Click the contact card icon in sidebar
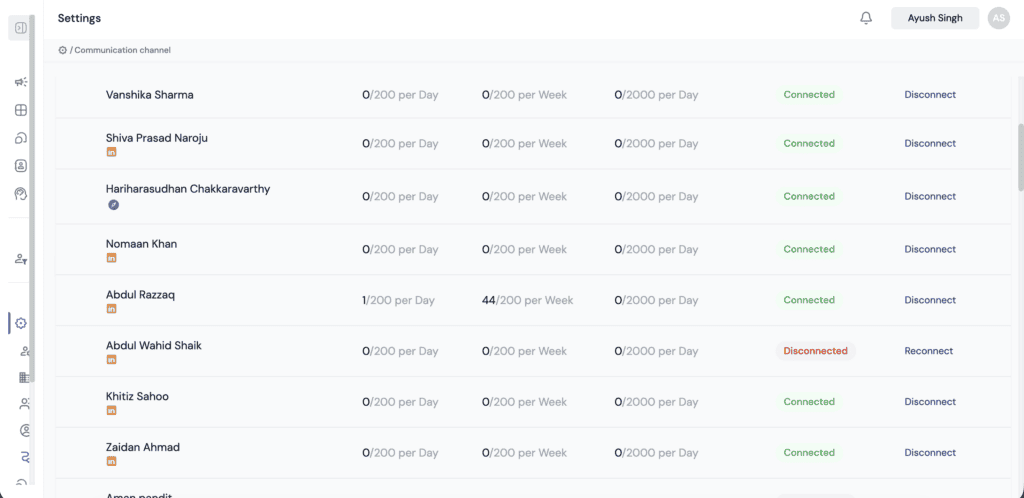Image resolution: width=1024 pixels, height=498 pixels. coord(21,166)
